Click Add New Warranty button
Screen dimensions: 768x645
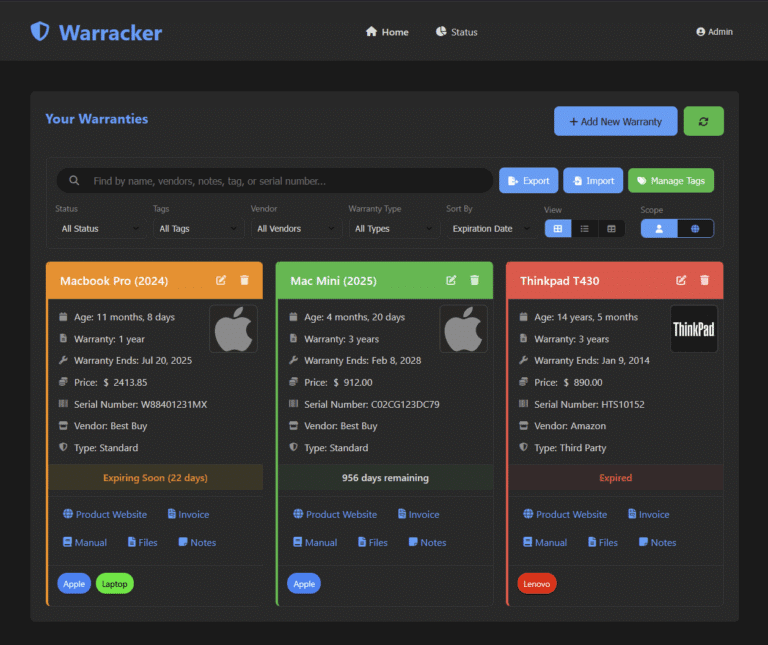tap(616, 121)
